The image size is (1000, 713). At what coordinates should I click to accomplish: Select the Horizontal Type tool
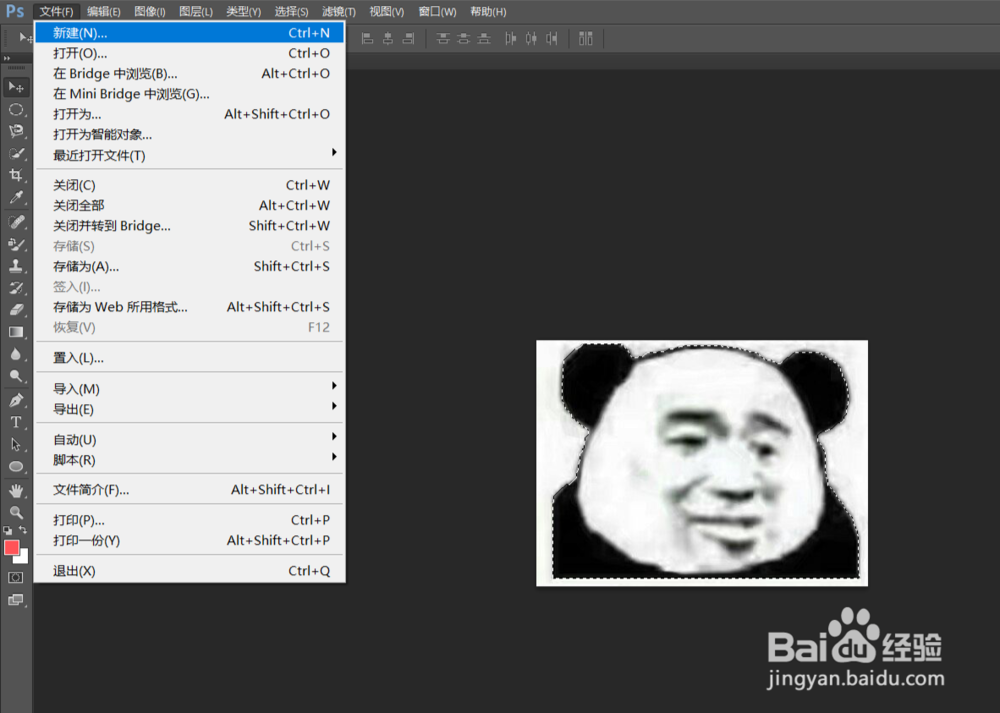click(16, 422)
